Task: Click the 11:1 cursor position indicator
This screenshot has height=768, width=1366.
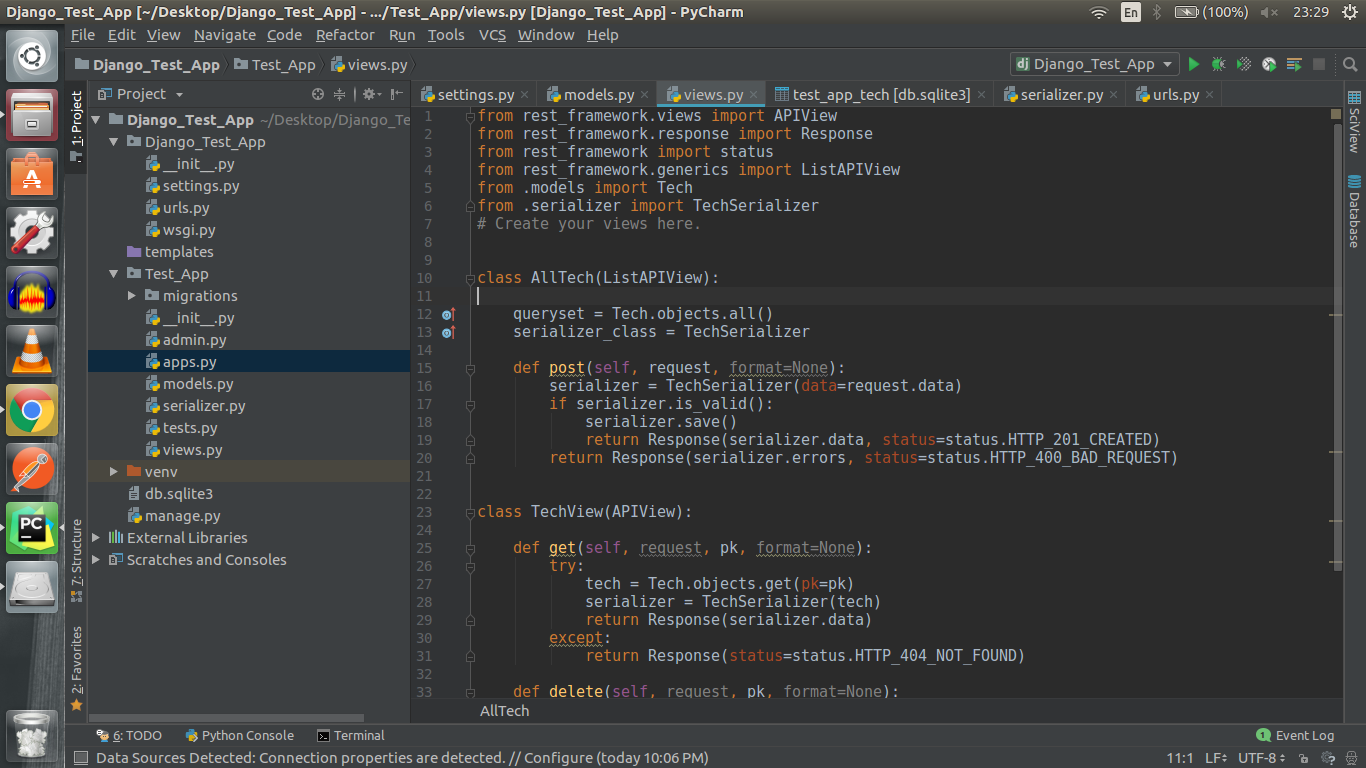Action: [1180, 758]
